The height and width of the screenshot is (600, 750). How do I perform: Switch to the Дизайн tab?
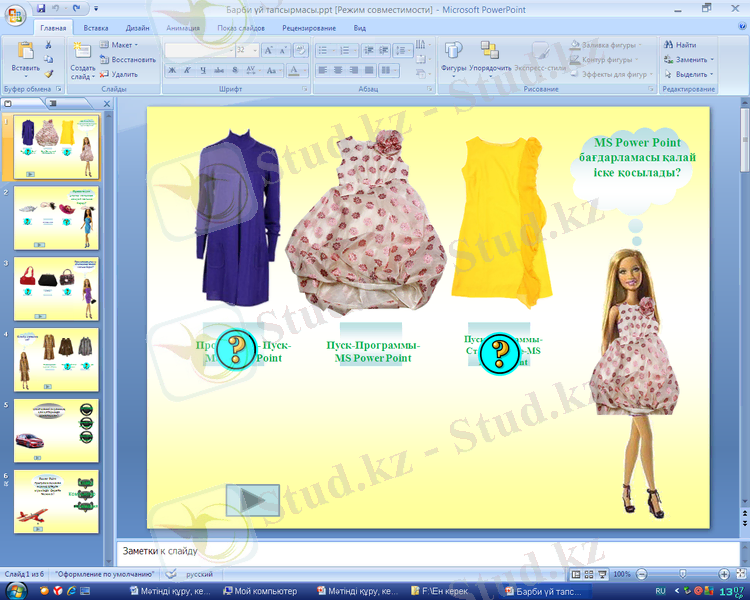(x=138, y=28)
